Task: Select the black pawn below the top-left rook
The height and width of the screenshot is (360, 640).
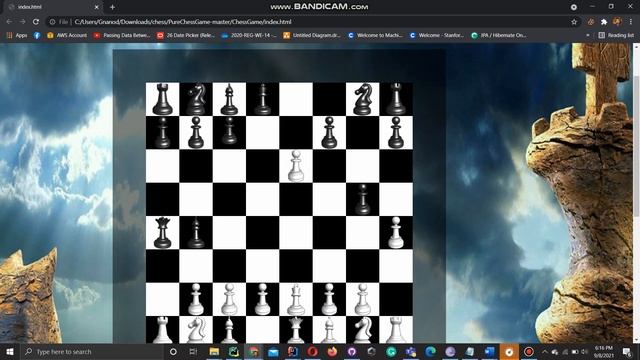Action: pos(162,133)
